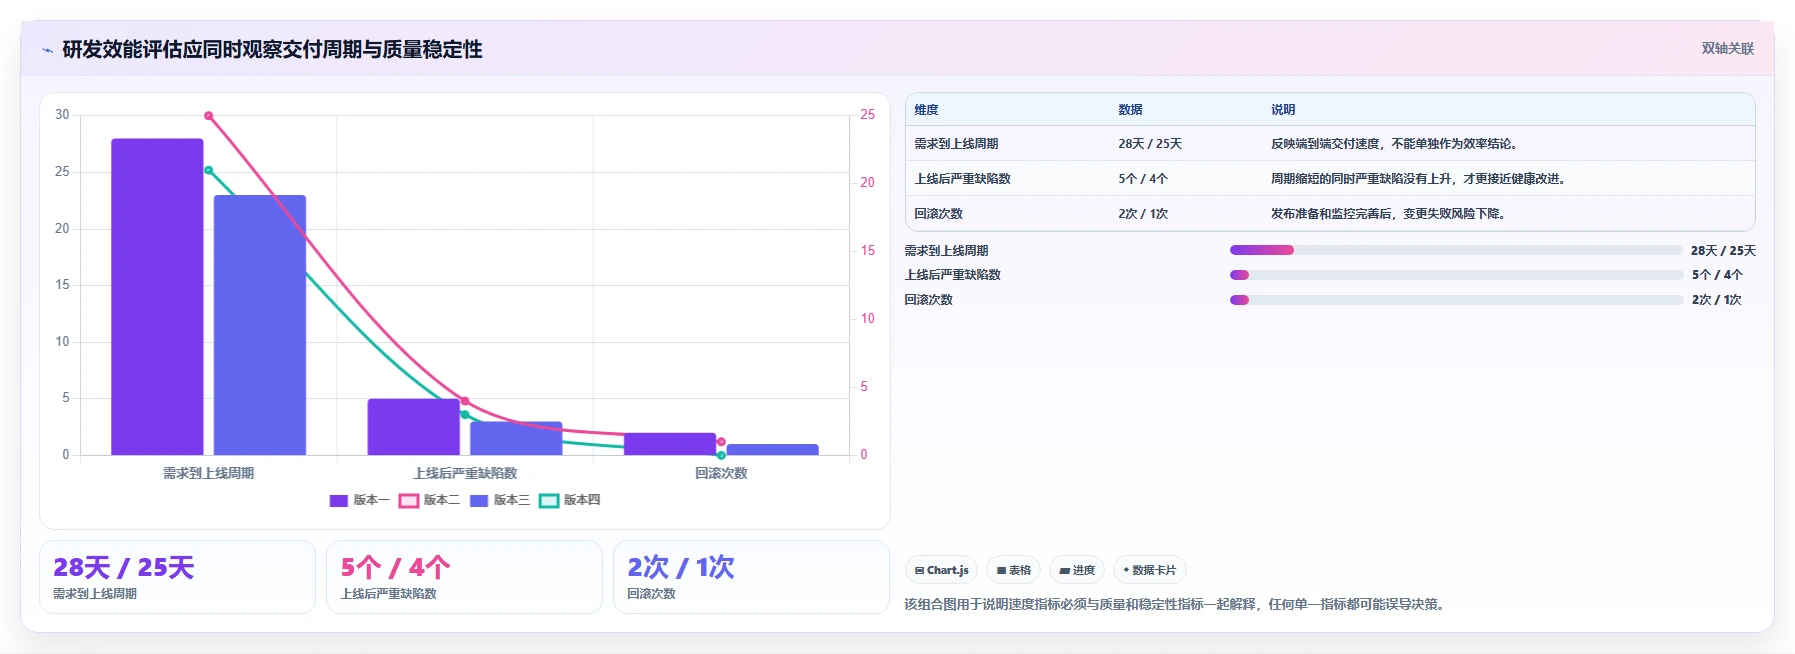Open the 2次 / 1次 data card
This screenshot has width=1795, height=654.
[x=751, y=577]
